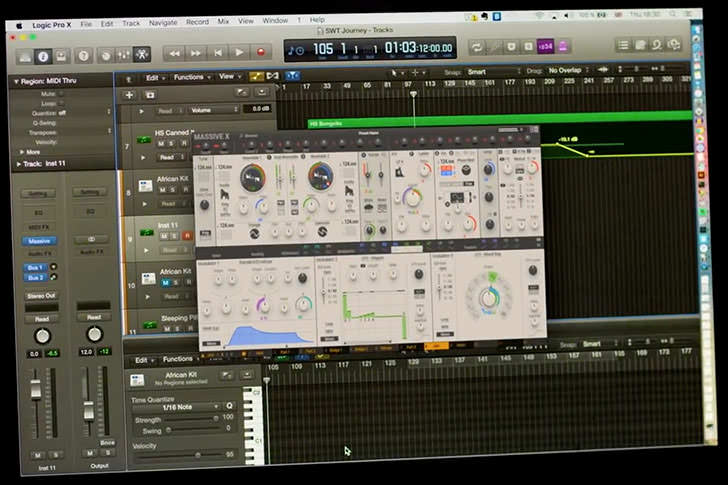Screen dimensions: 728x485
Task: Toggle purple count-in 1234 button
Action: tap(545, 46)
